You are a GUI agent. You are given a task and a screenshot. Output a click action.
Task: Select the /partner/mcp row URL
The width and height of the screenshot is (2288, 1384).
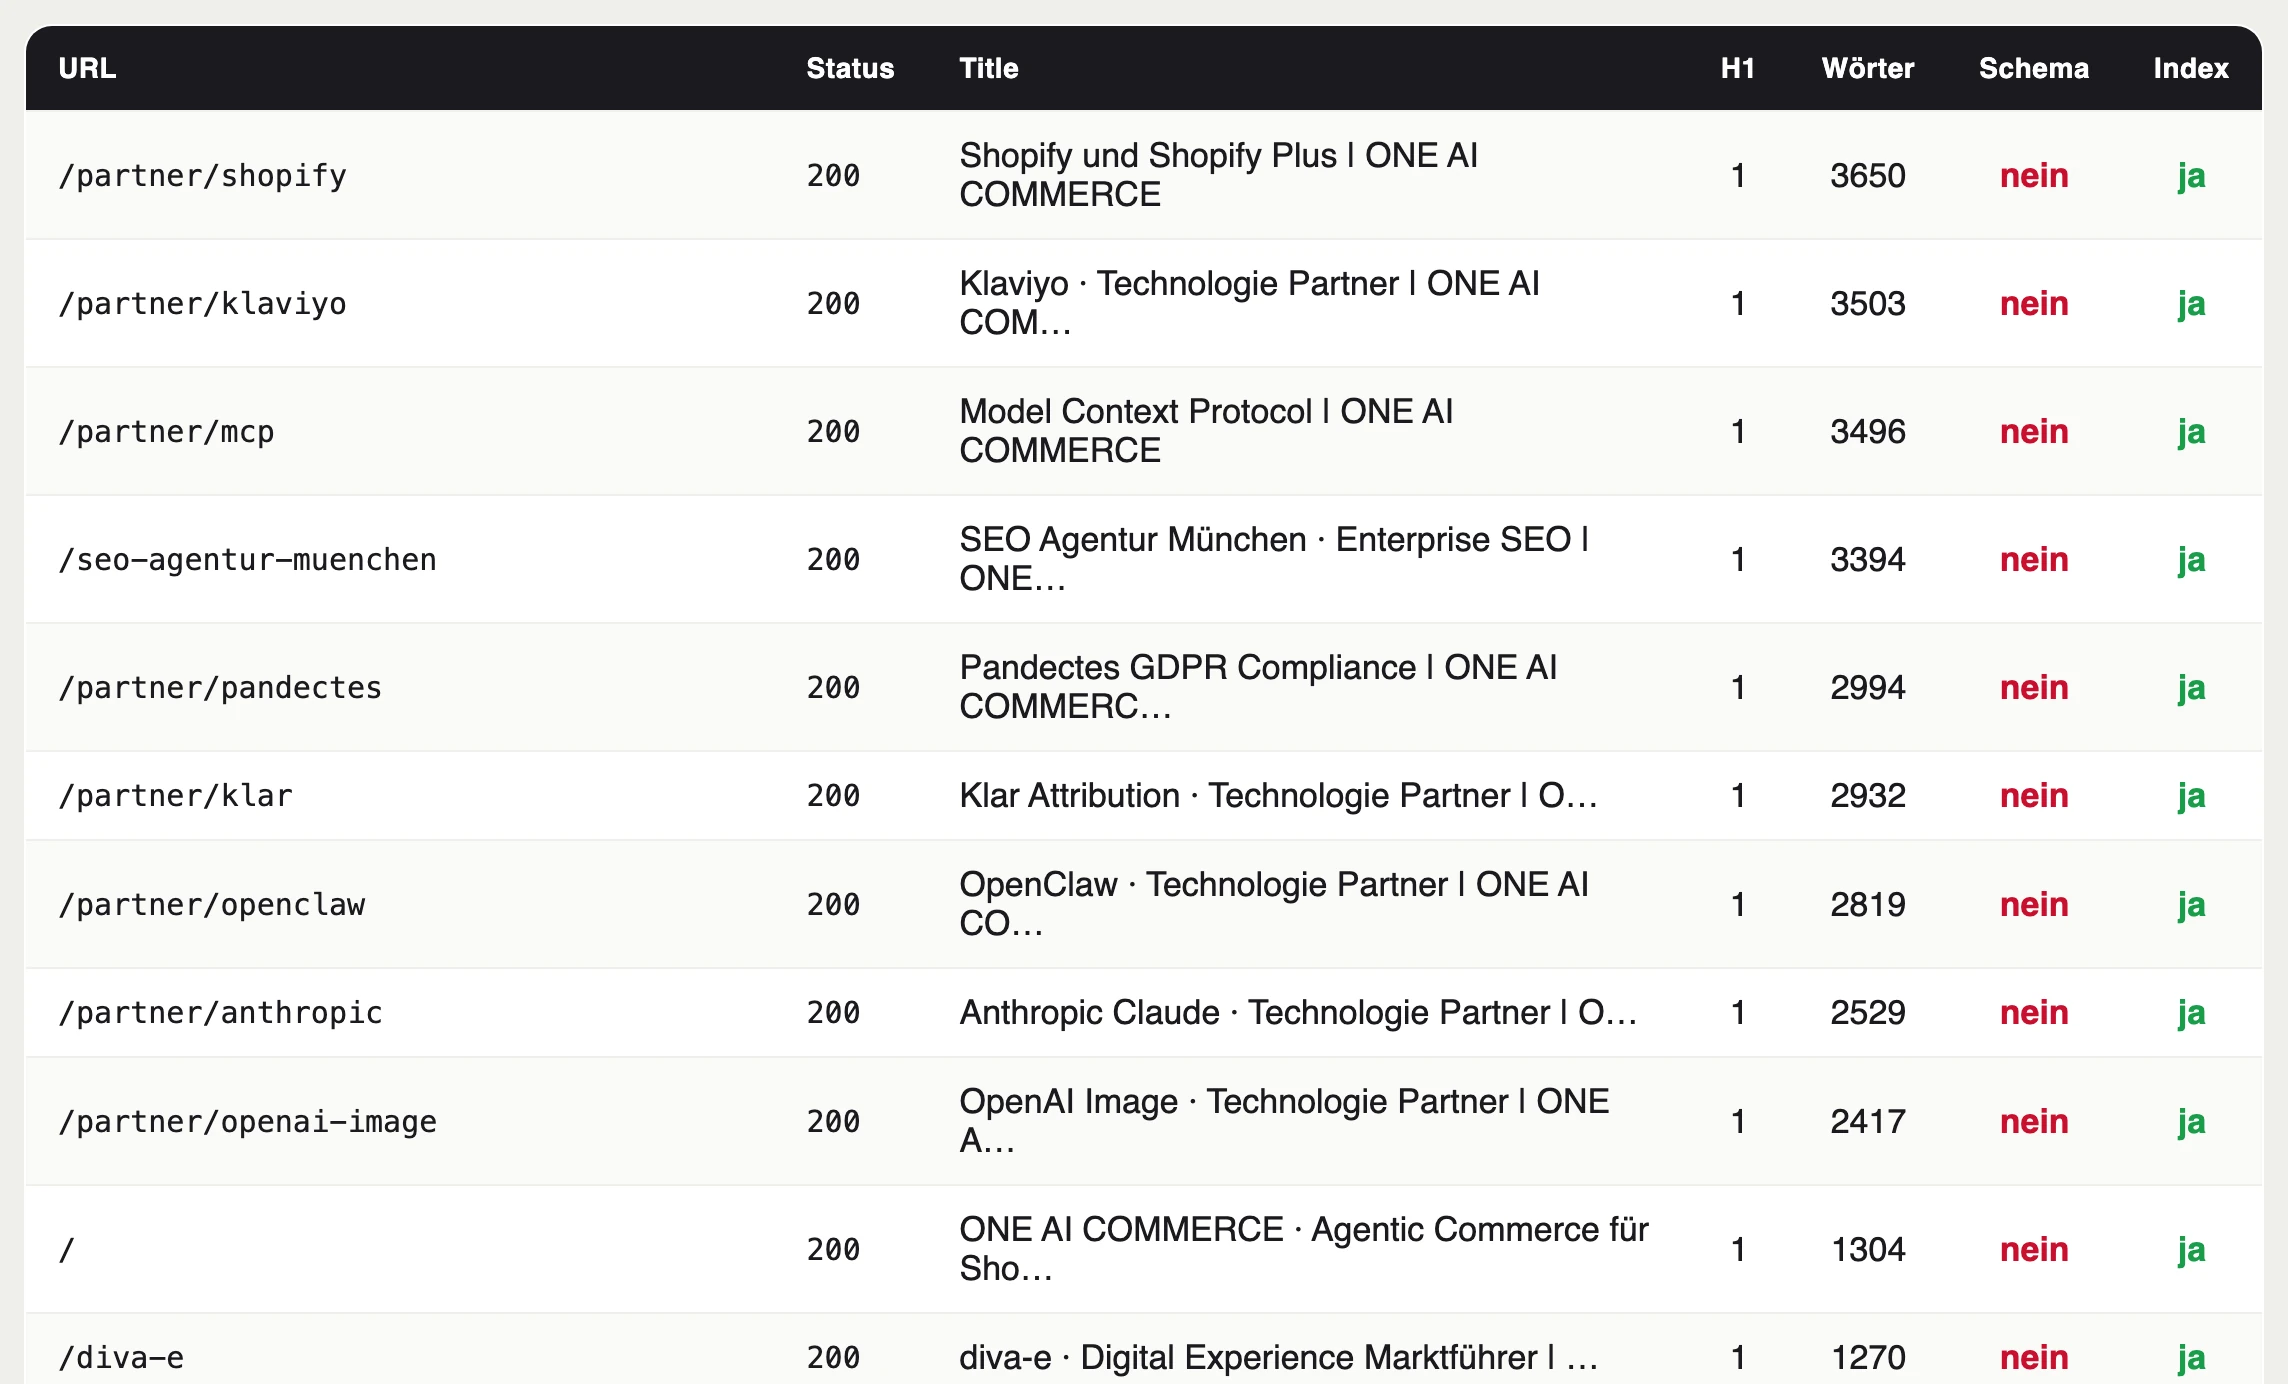pos(166,431)
